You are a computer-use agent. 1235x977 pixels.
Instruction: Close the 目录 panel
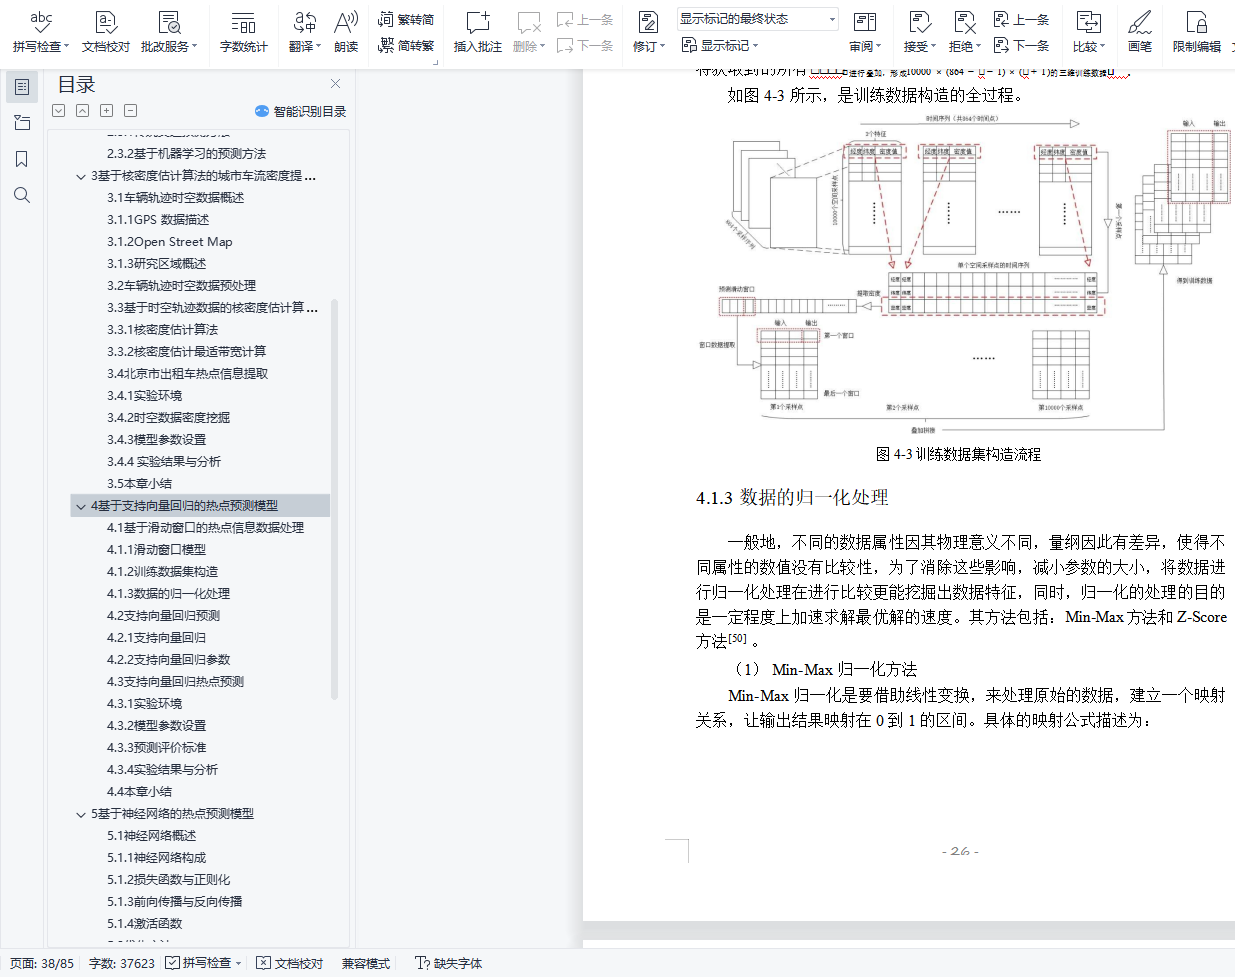click(336, 84)
